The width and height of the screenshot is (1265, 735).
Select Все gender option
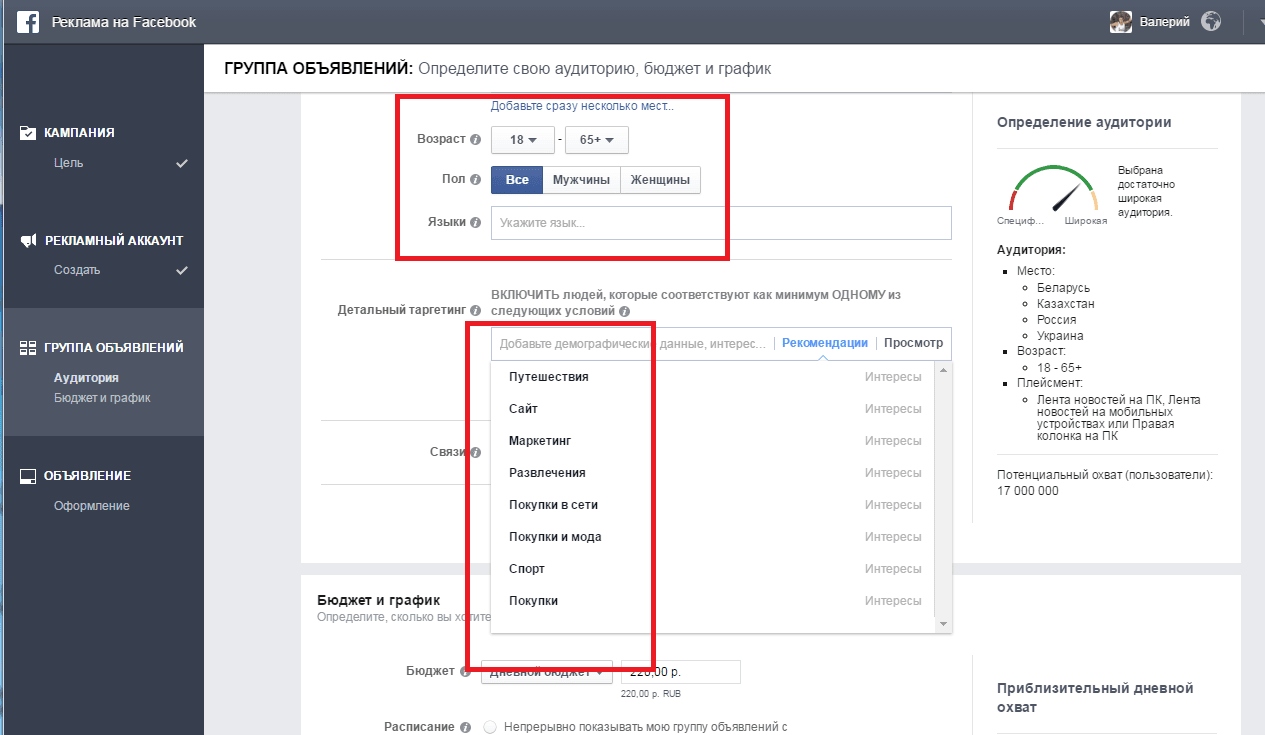(x=517, y=180)
